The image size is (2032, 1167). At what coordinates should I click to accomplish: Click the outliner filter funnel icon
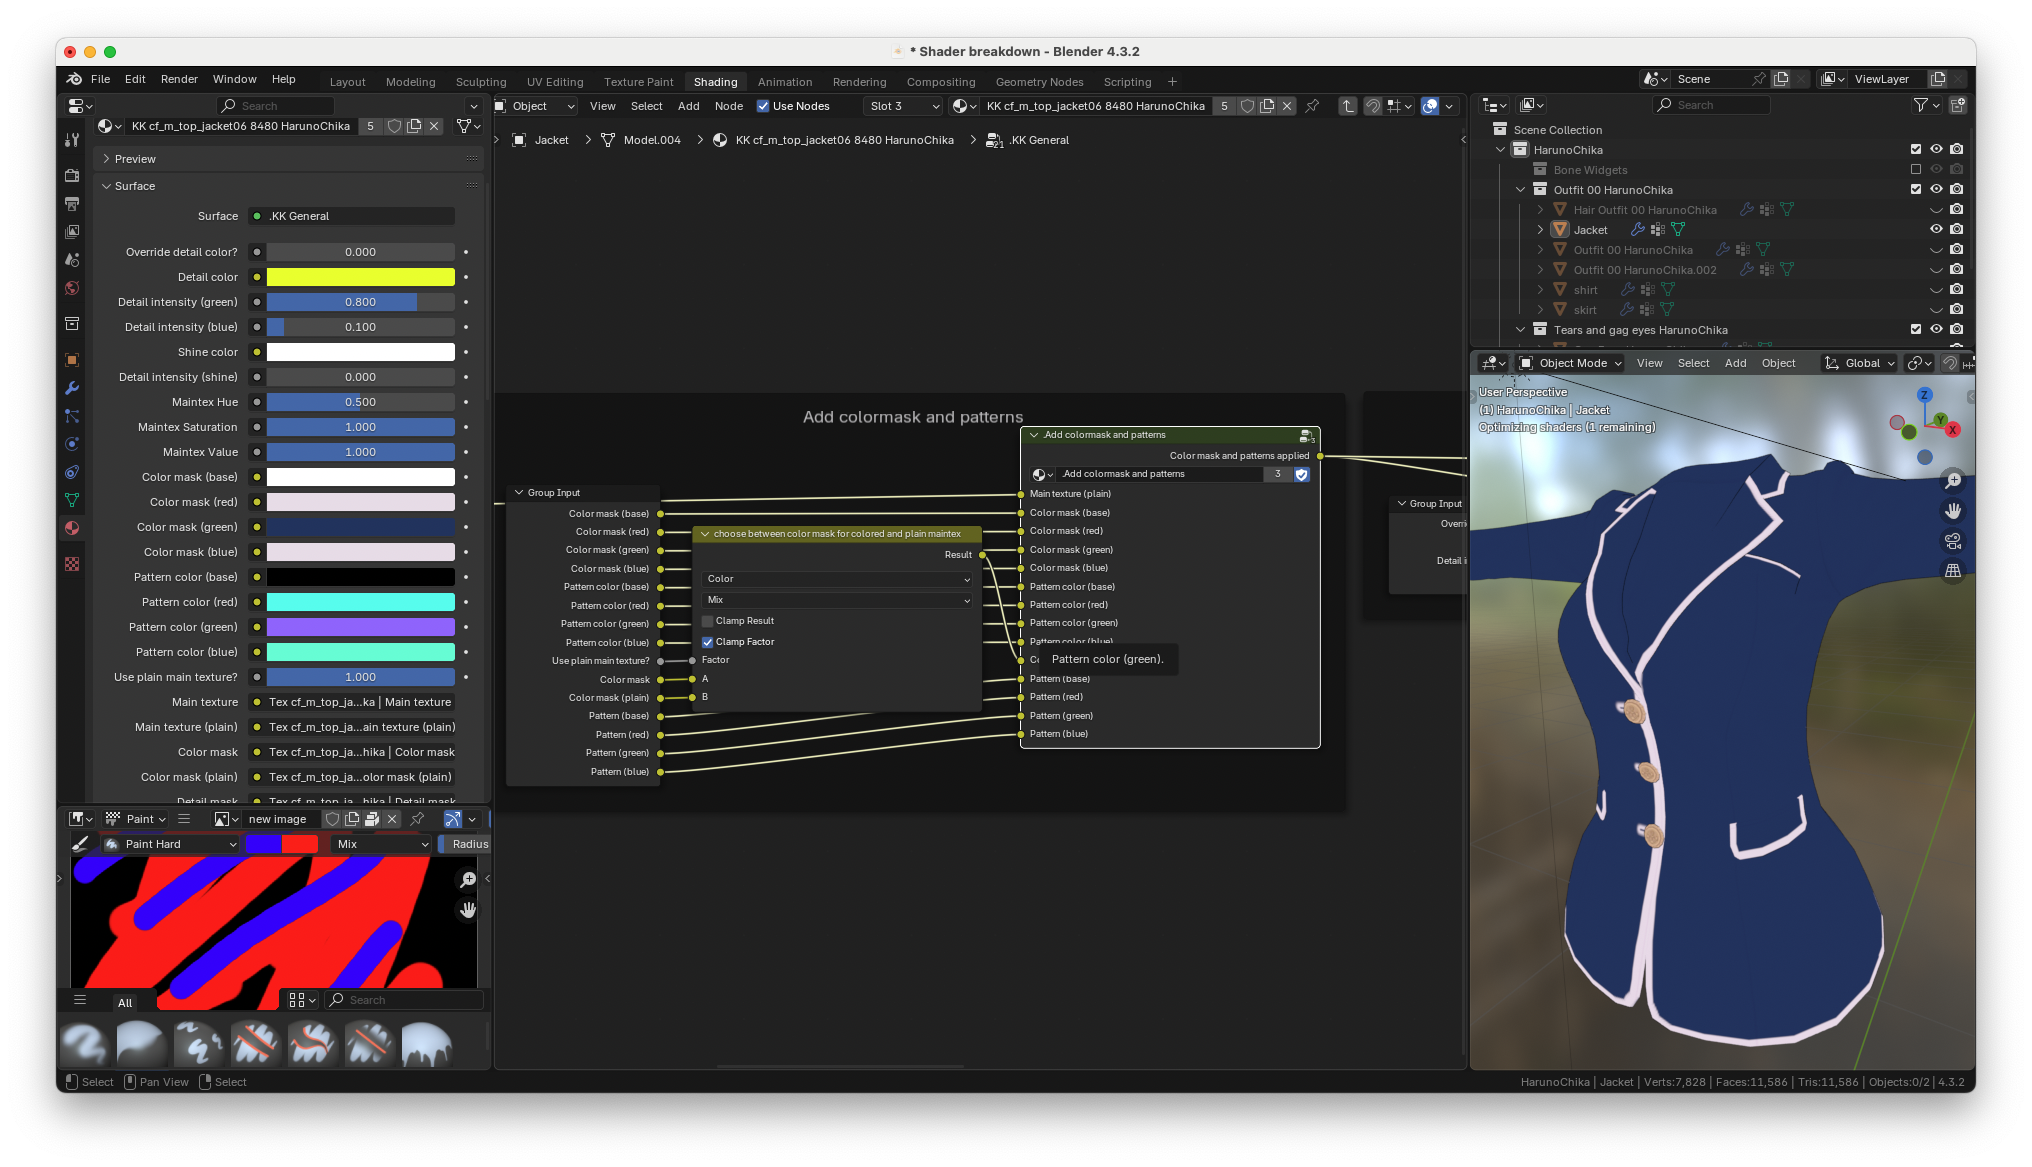[1921, 105]
